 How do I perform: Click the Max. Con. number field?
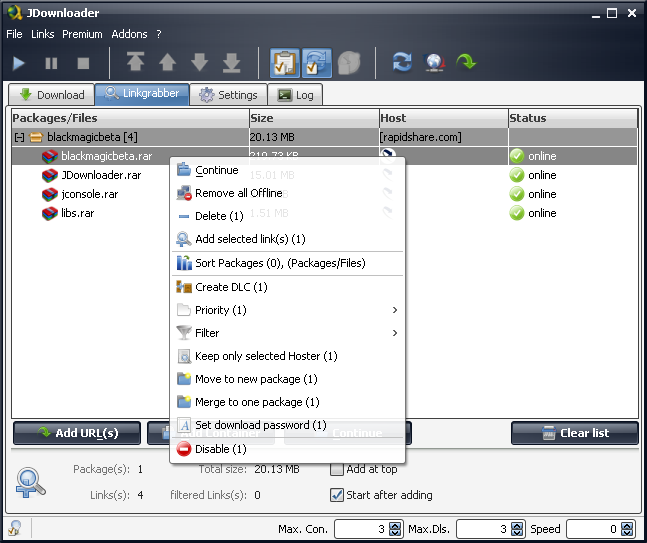point(361,529)
